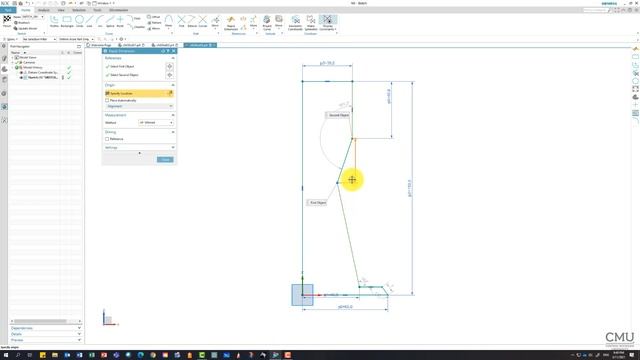Image resolution: width=640 pixels, height=360 pixels.
Task: Collapse the Origin section
Action: tap(173, 85)
